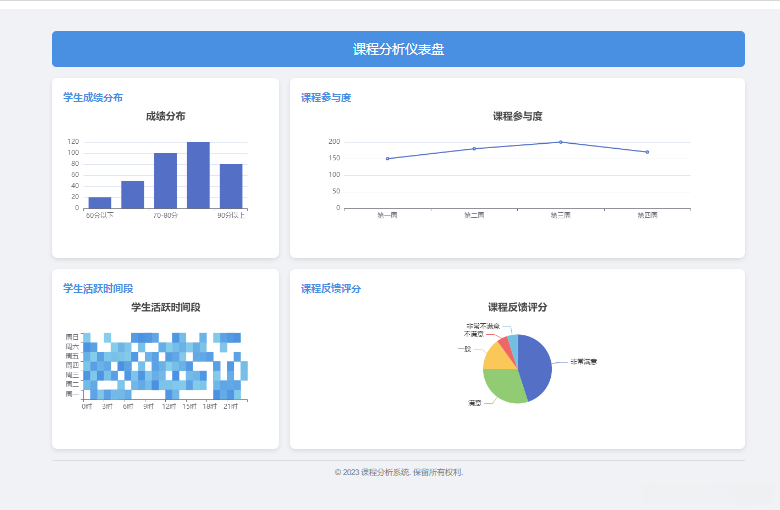Select the 90分以上 bar in grade chart

coord(231,186)
